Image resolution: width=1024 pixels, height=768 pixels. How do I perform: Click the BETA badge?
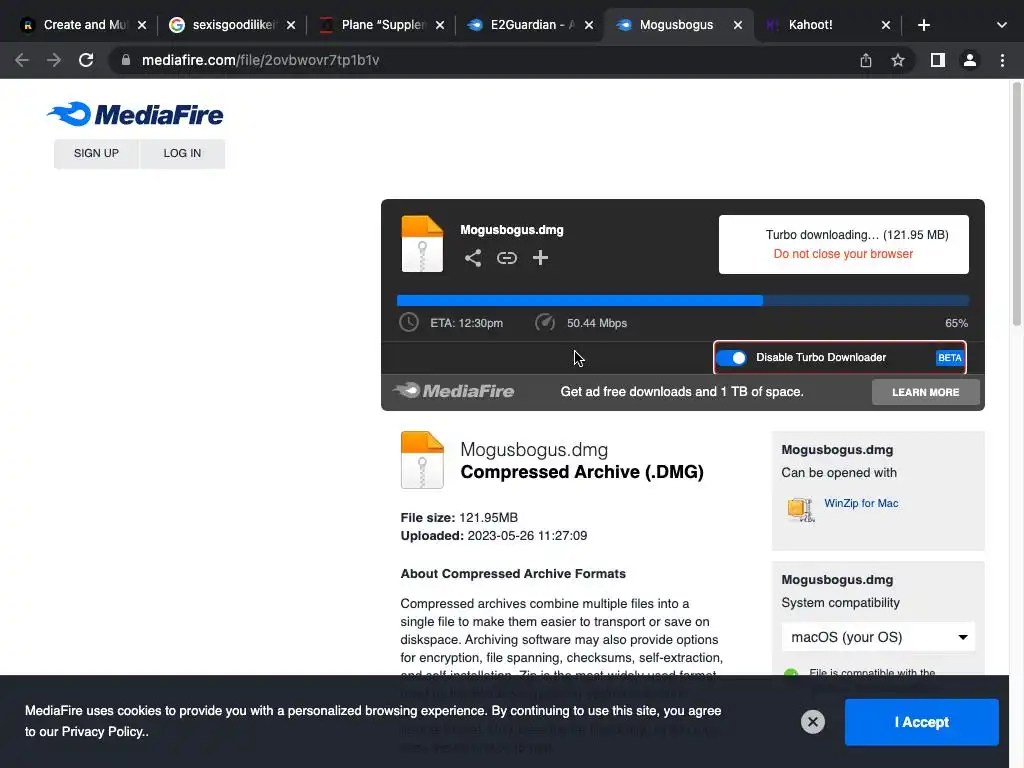950,357
